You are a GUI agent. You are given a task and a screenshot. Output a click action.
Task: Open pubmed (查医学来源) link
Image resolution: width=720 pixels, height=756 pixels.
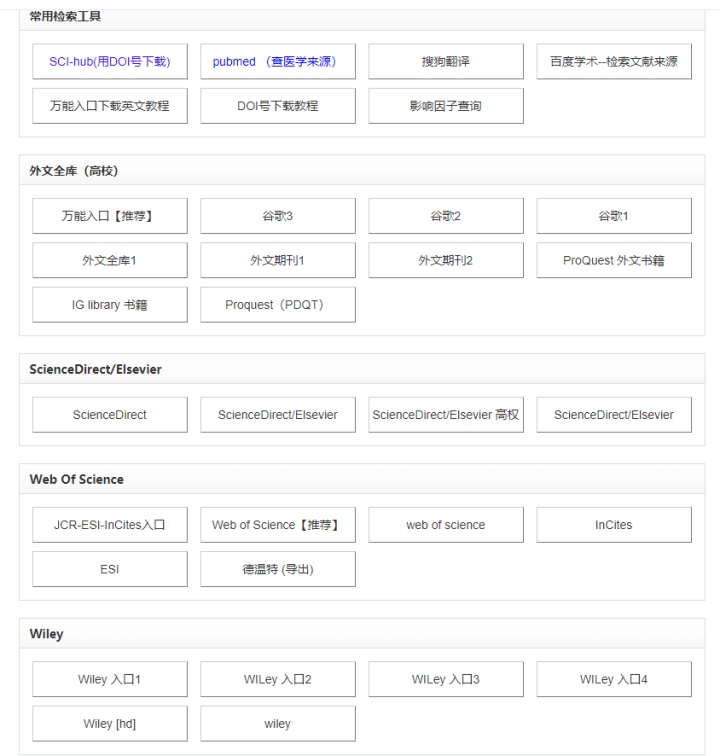click(278, 61)
